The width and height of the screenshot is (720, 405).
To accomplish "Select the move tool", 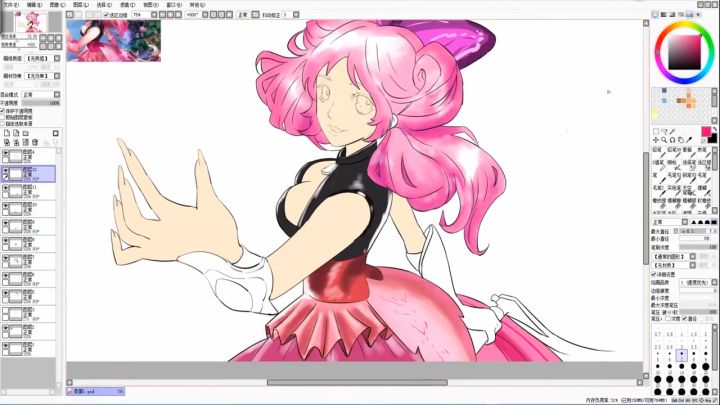I will coord(656,140).
